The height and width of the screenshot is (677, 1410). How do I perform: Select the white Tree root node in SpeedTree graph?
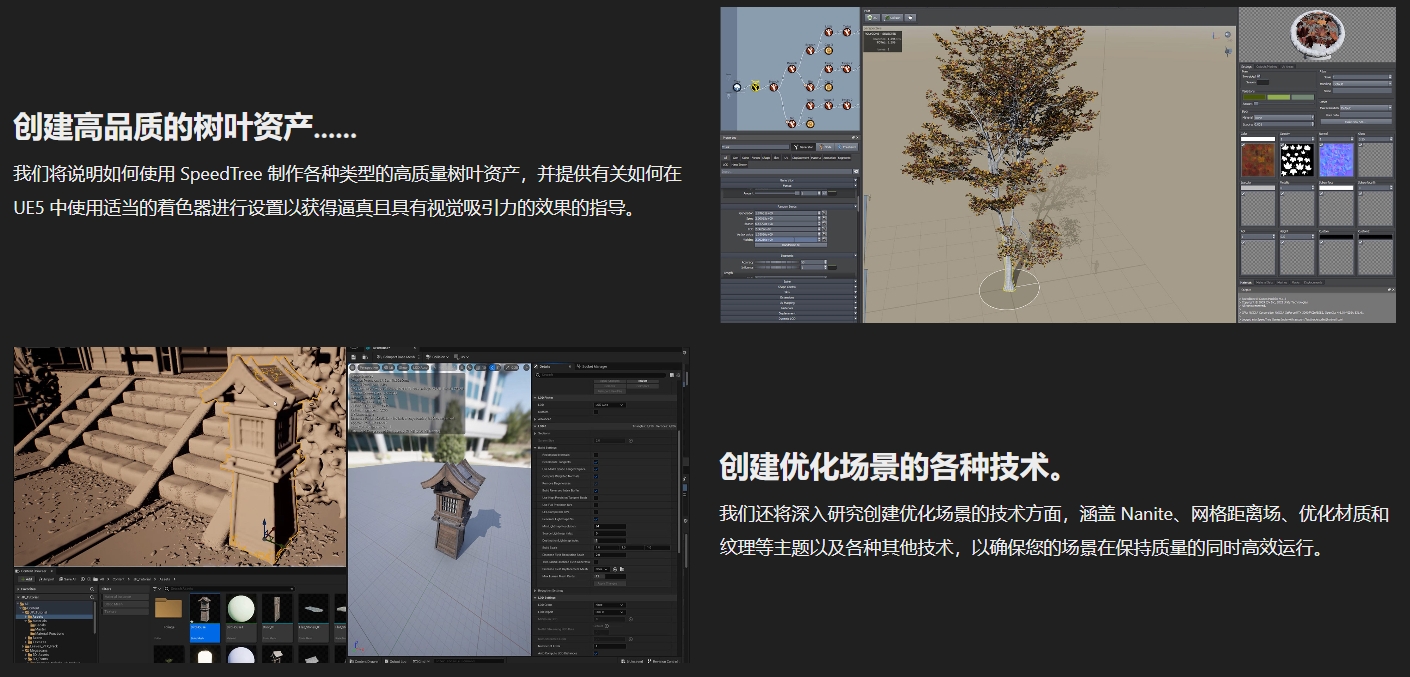736,87
